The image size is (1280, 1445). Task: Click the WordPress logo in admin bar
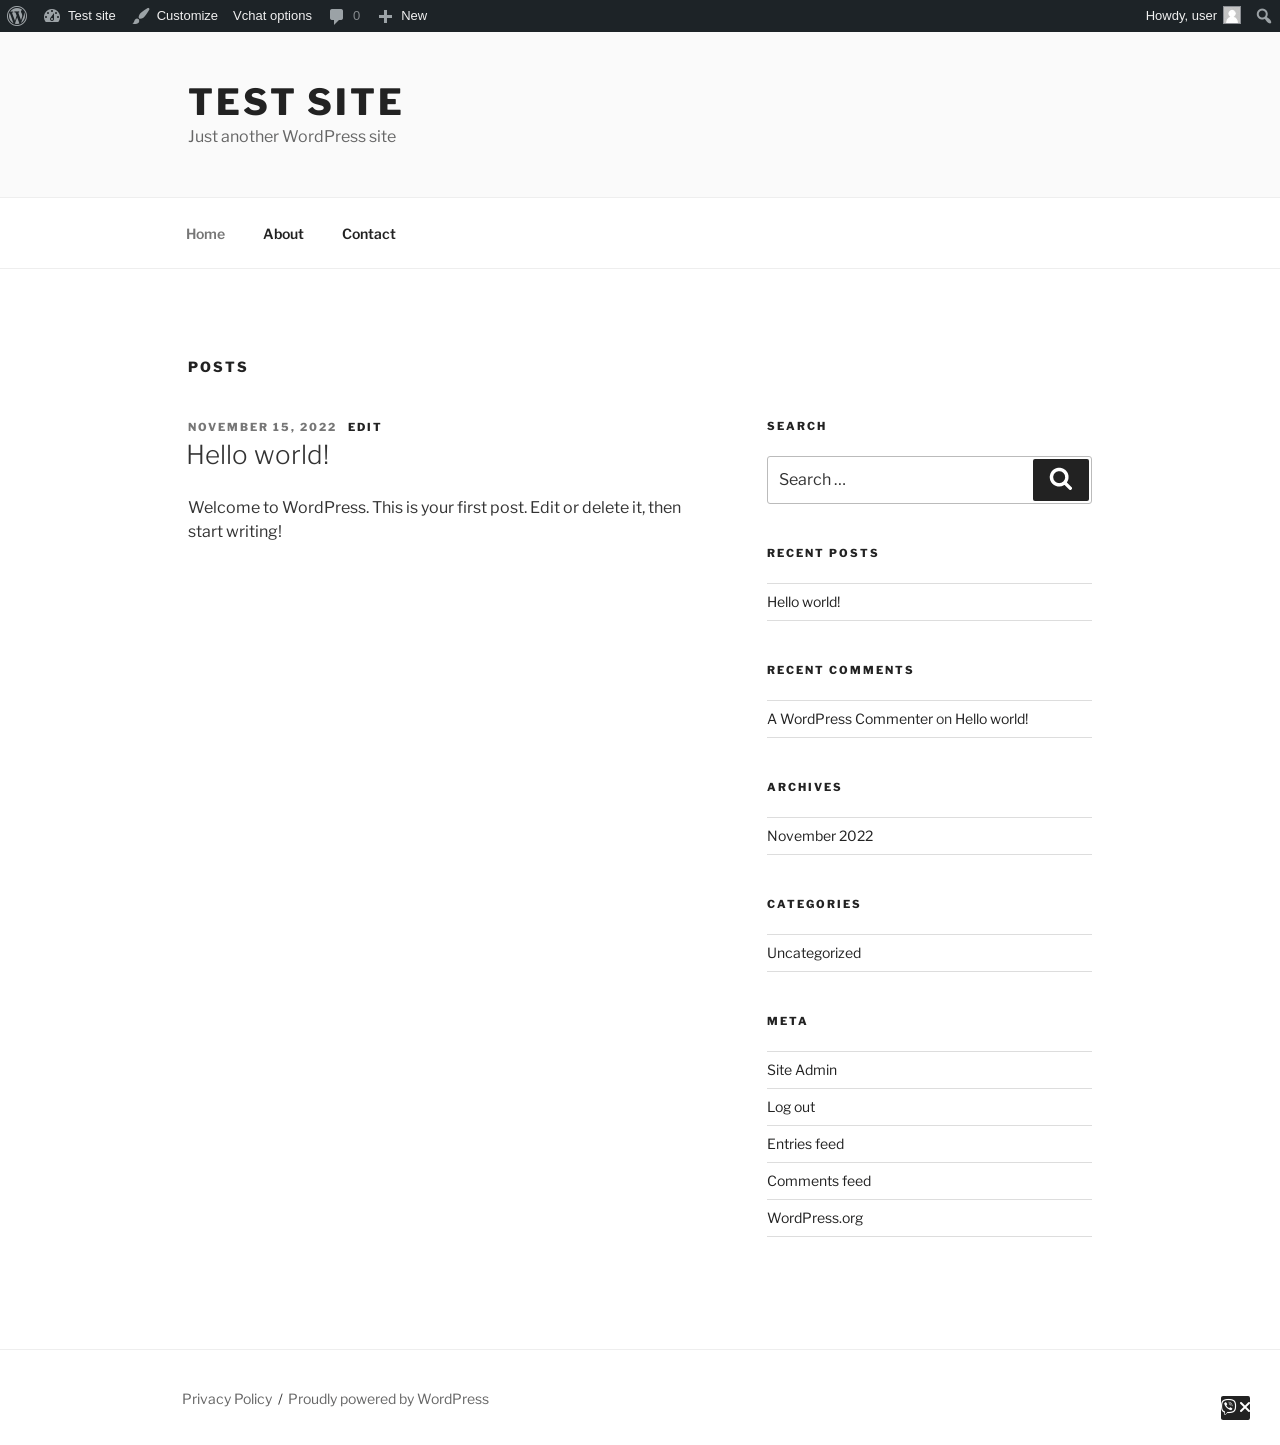(x=17, y=16)
